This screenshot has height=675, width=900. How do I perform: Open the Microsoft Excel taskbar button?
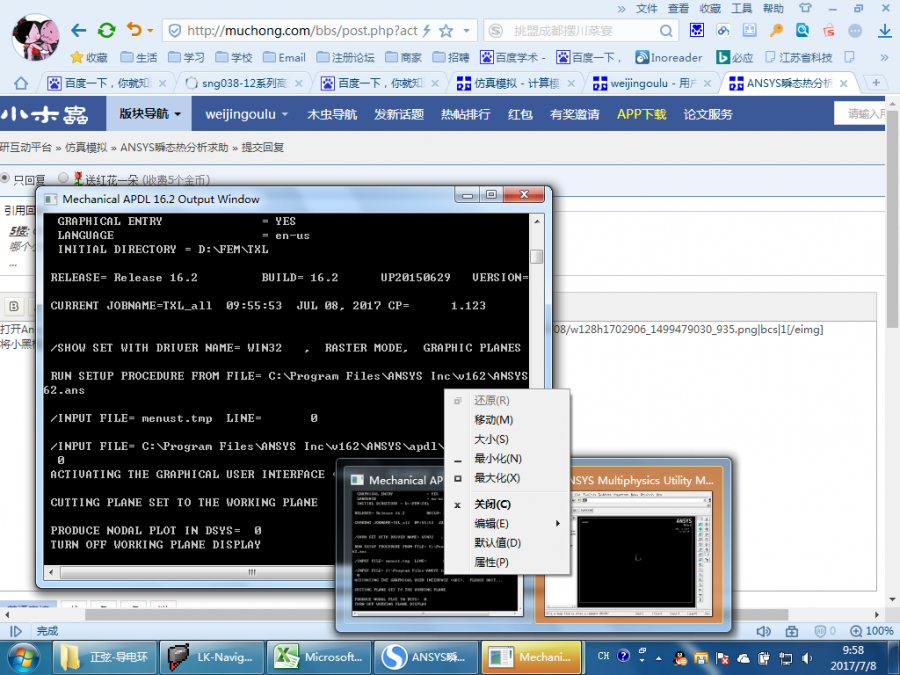point(319,657)
